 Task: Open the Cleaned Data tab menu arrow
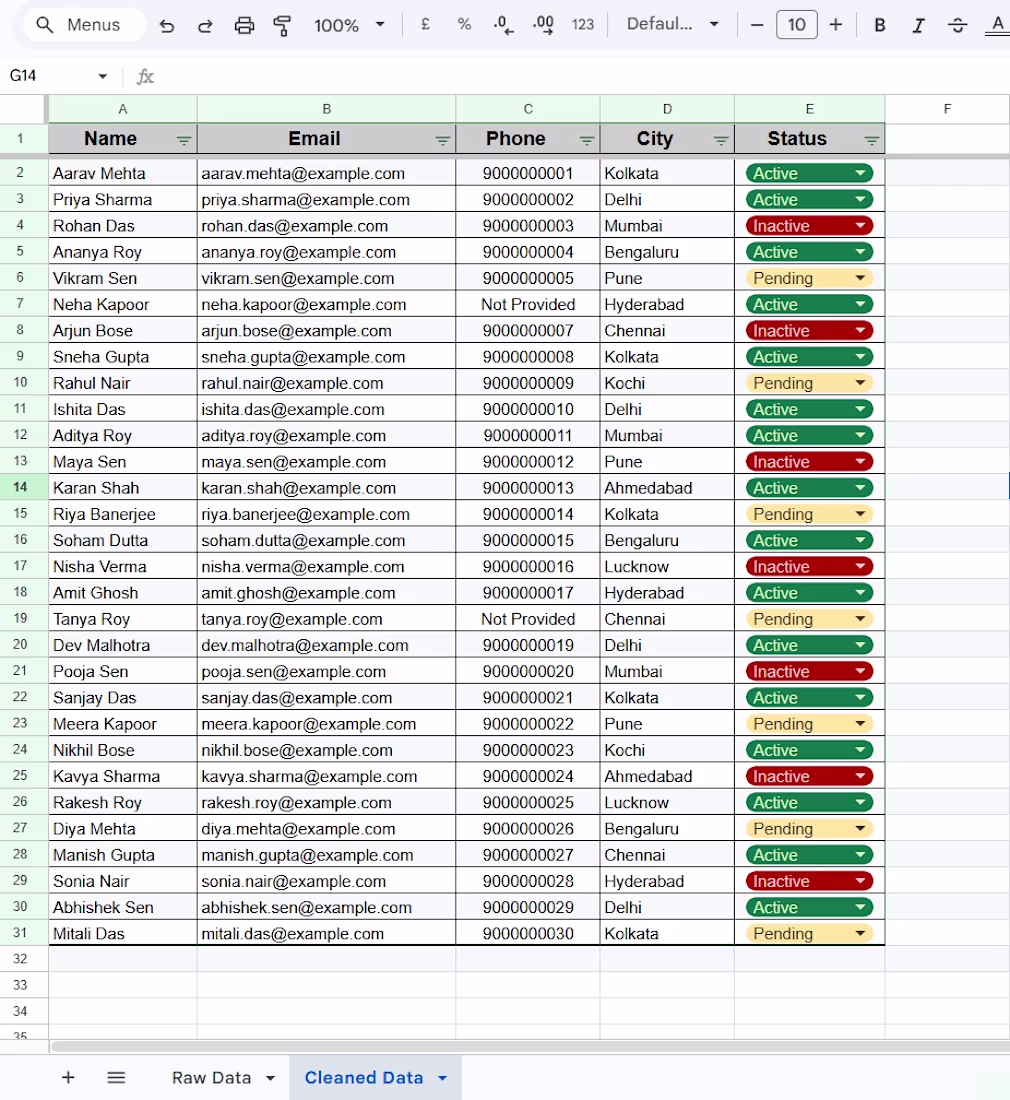coord(443,1078)
